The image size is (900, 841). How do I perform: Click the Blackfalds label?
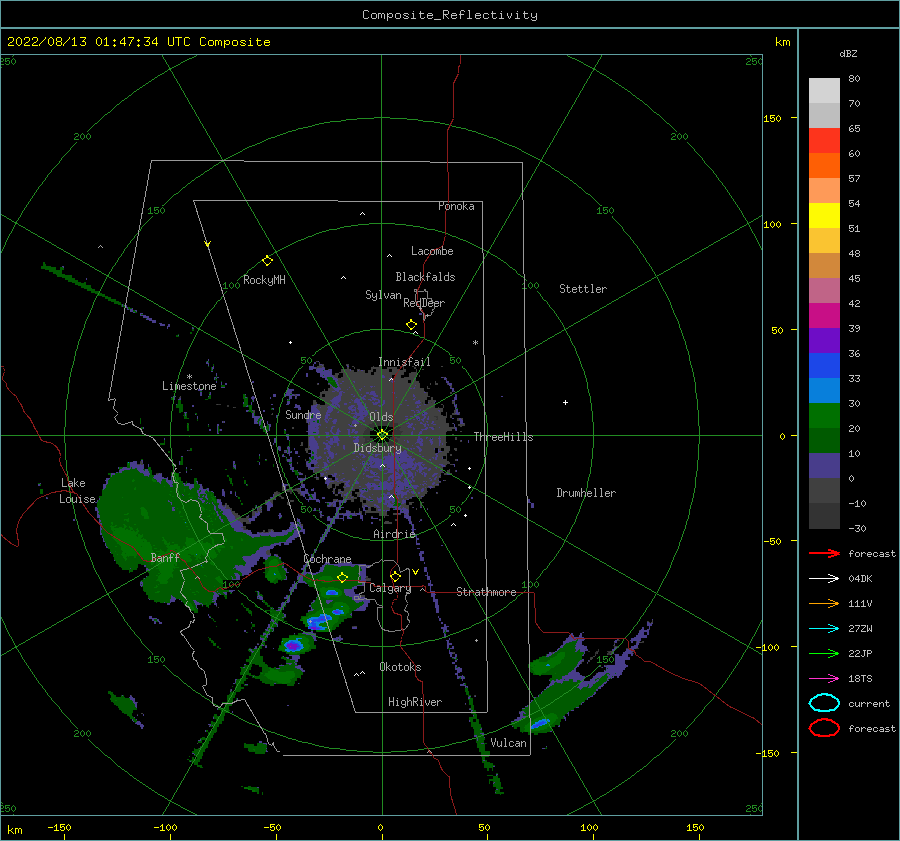click(425, 277)
